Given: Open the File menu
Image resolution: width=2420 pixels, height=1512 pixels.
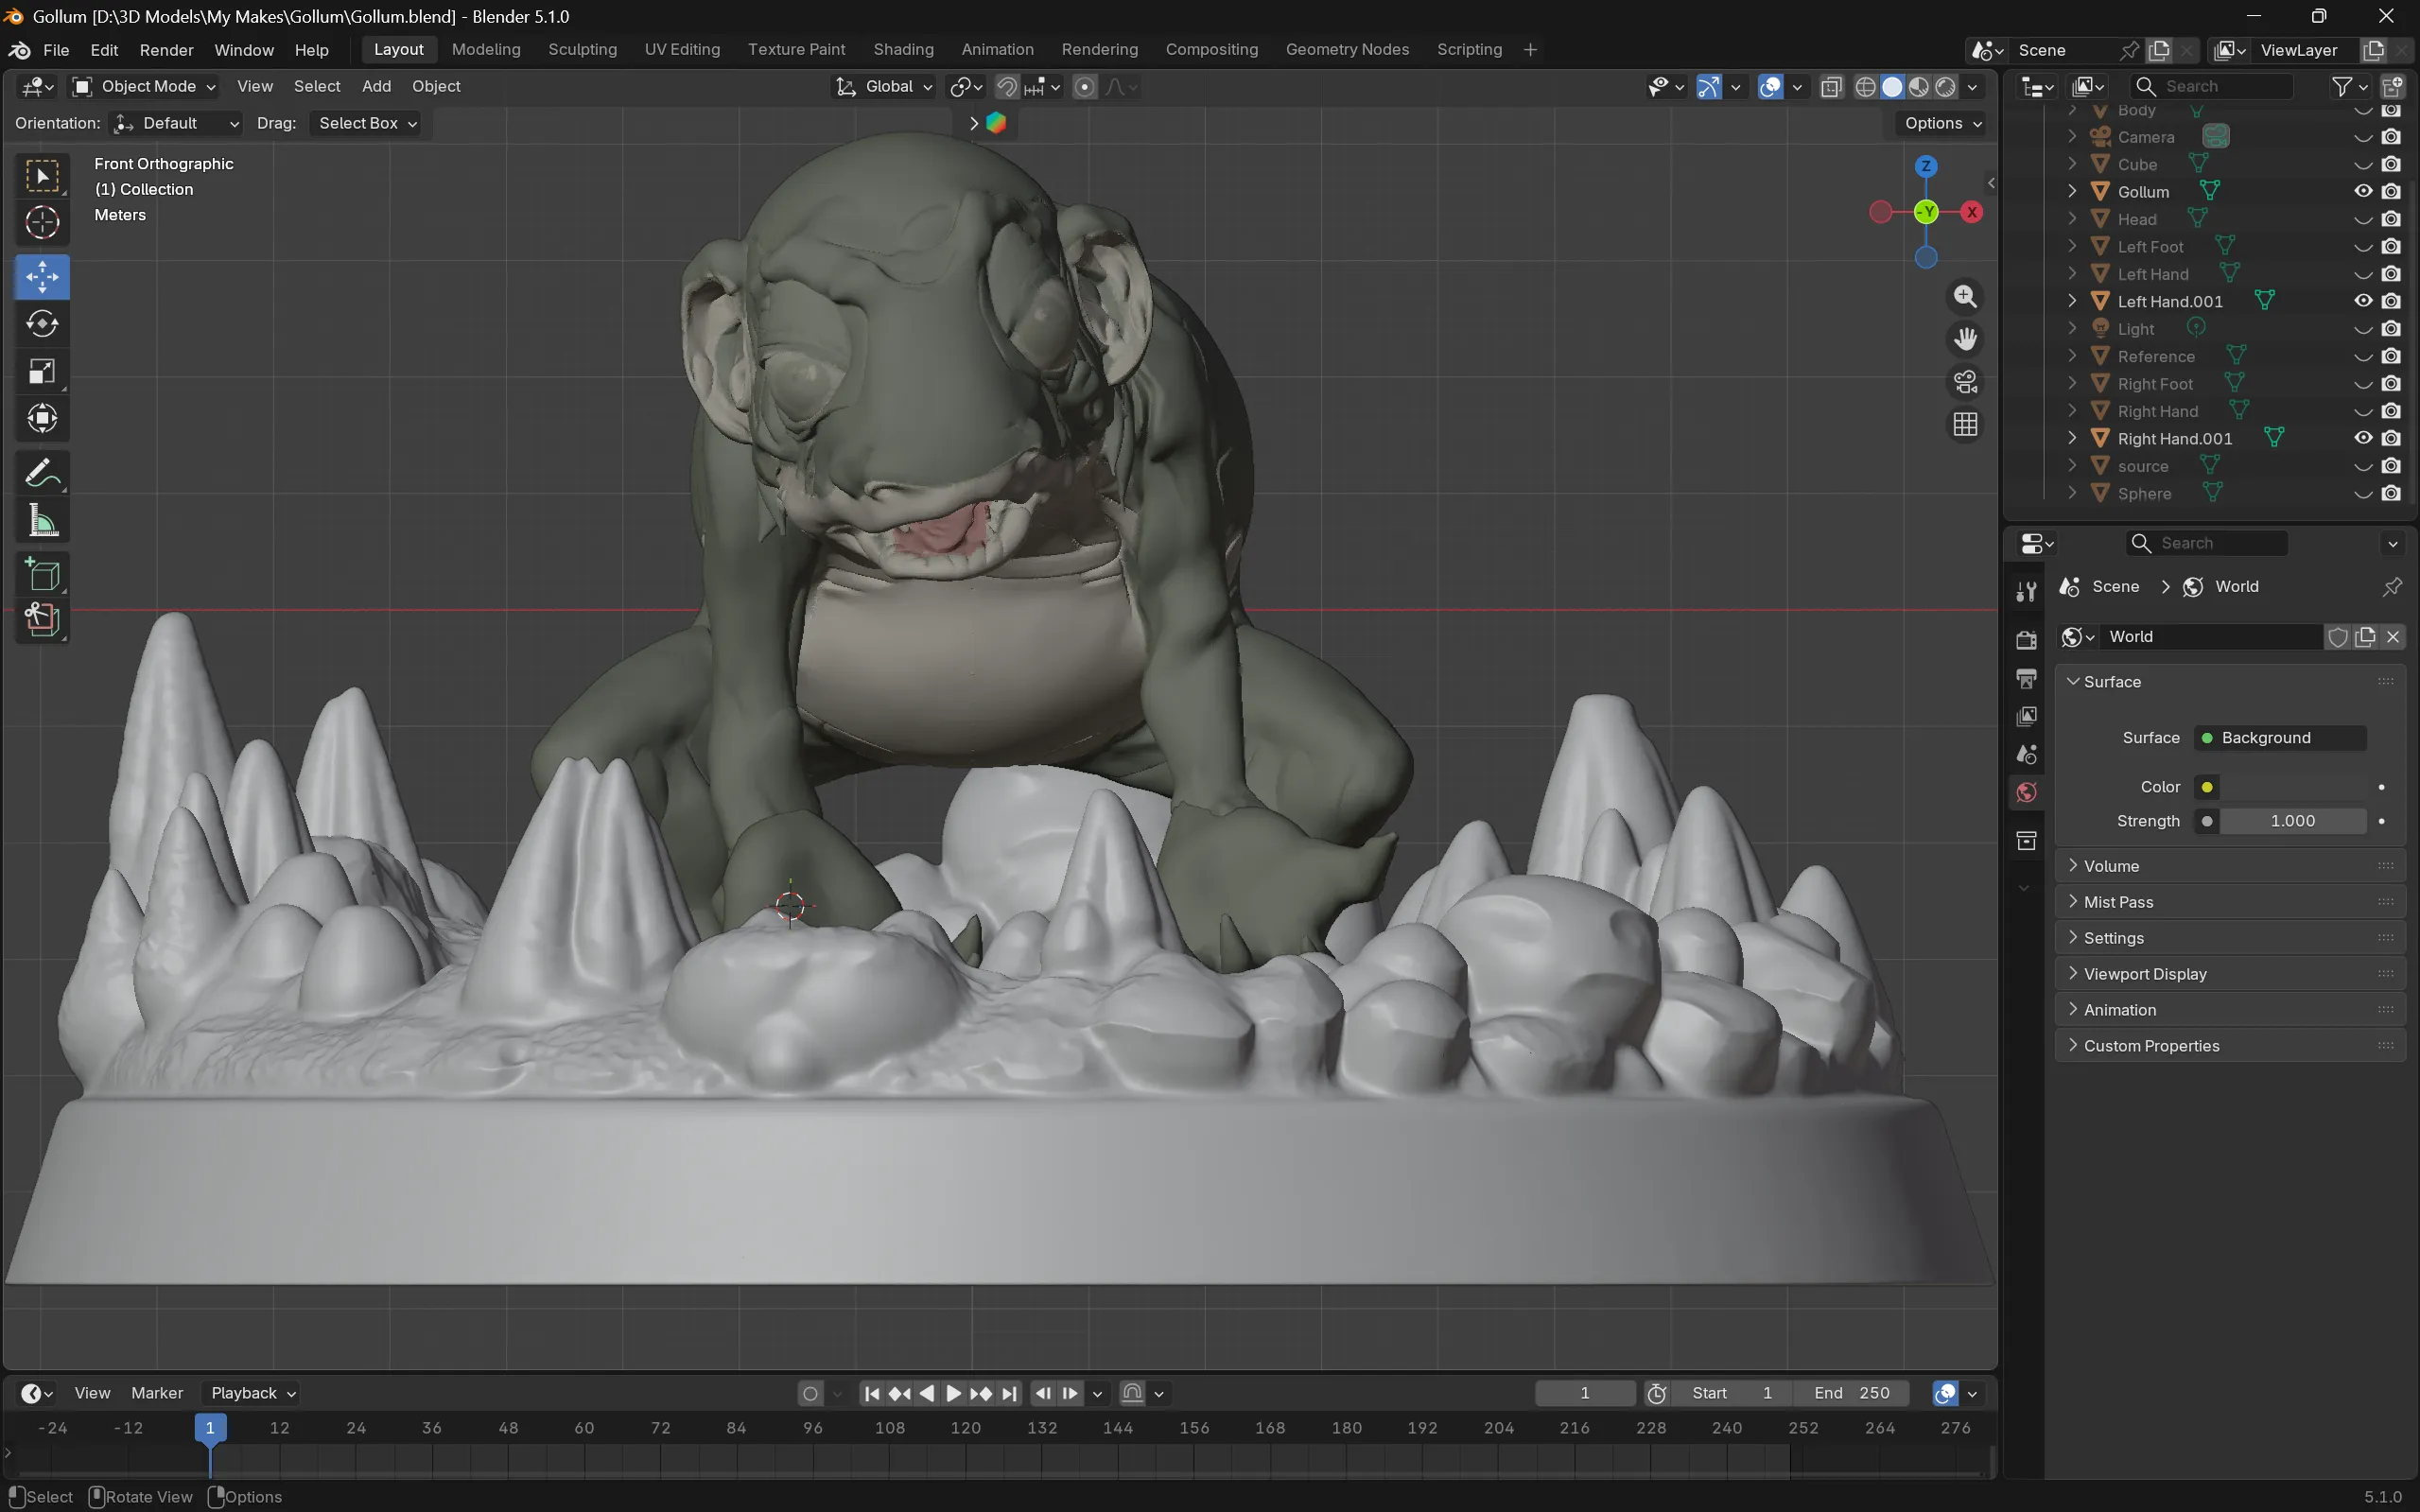Looking at the screenshot, I should [56, 50].
